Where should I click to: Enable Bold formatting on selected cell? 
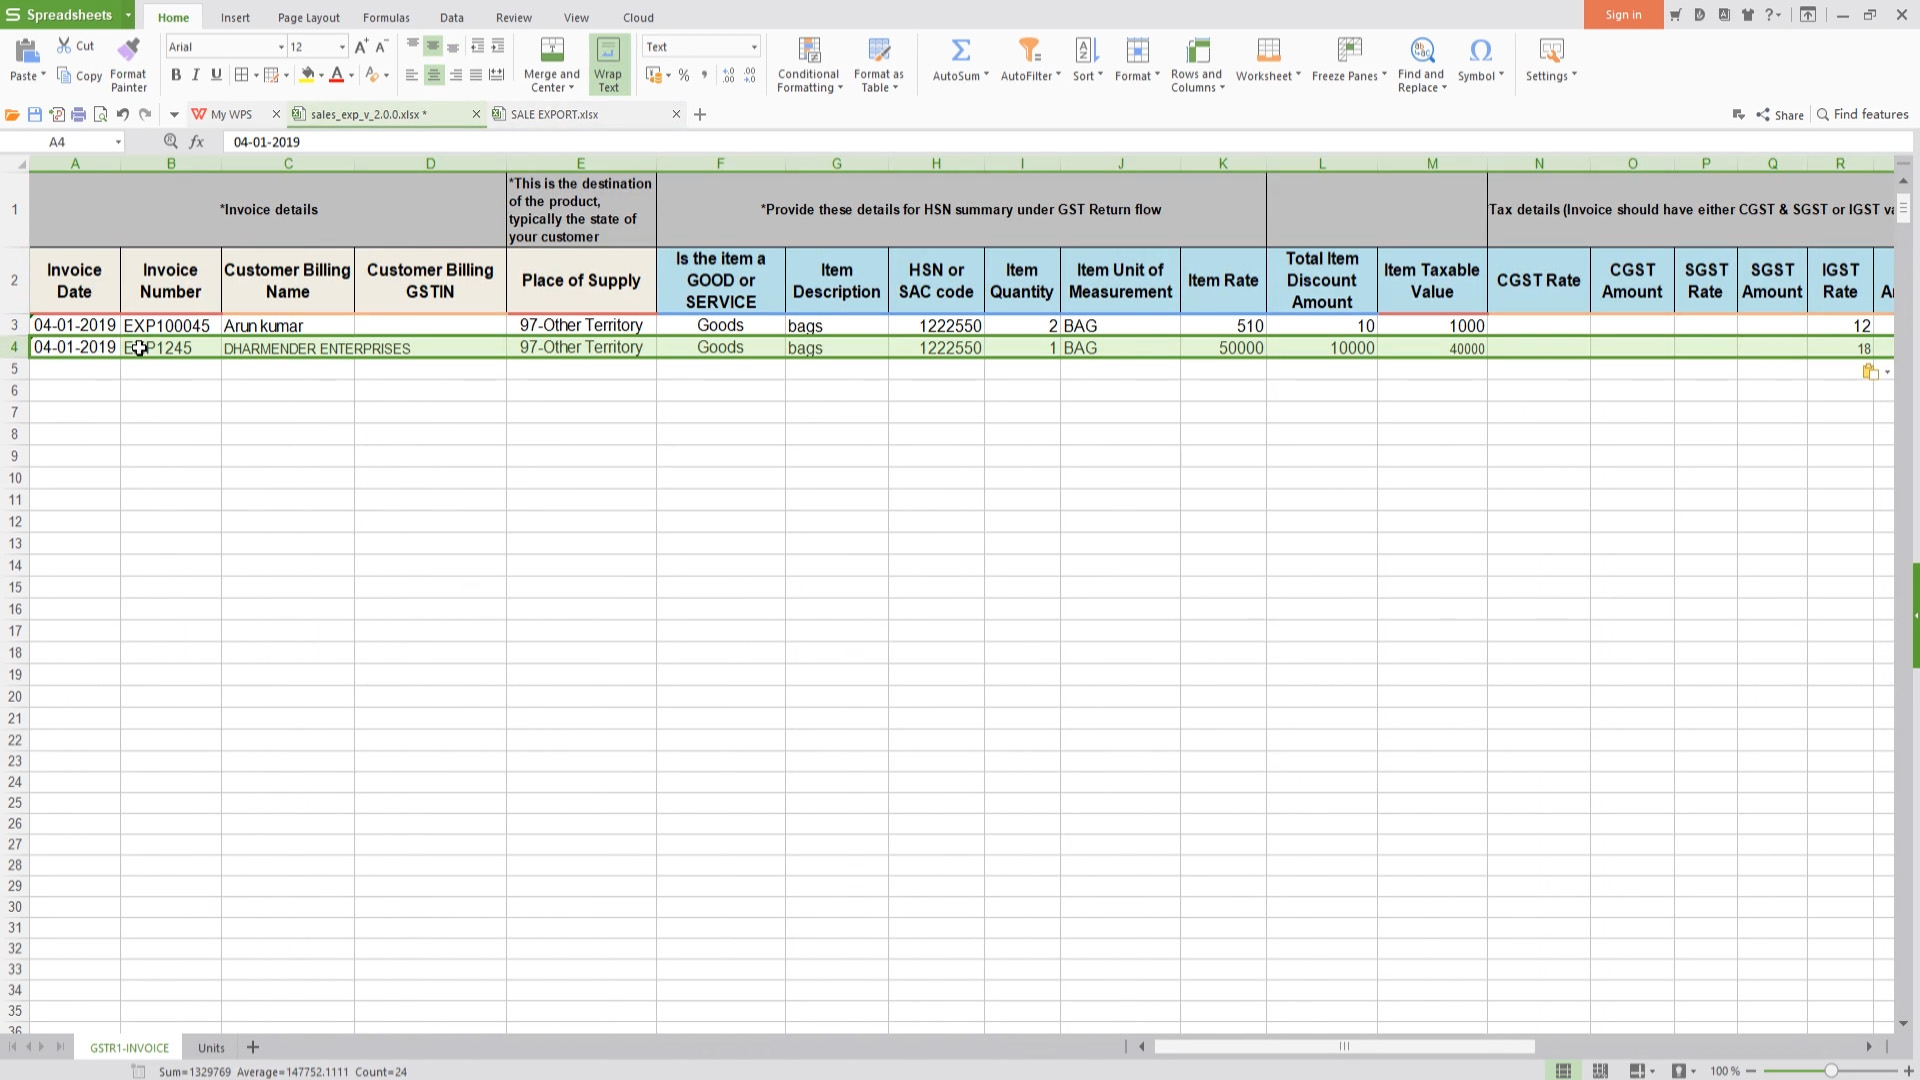coord(175,75)
